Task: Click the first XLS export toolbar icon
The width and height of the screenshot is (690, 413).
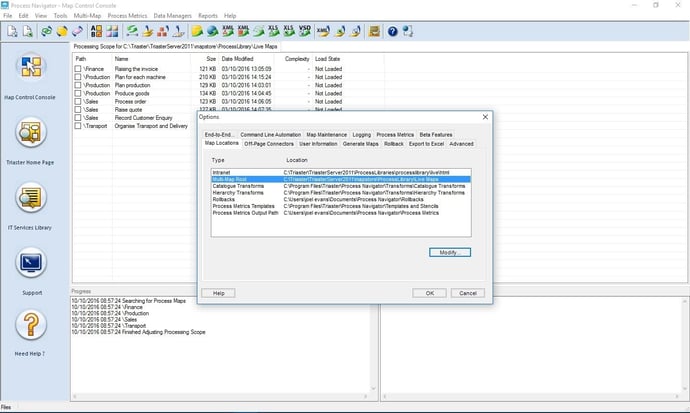Action: (273, 31)
